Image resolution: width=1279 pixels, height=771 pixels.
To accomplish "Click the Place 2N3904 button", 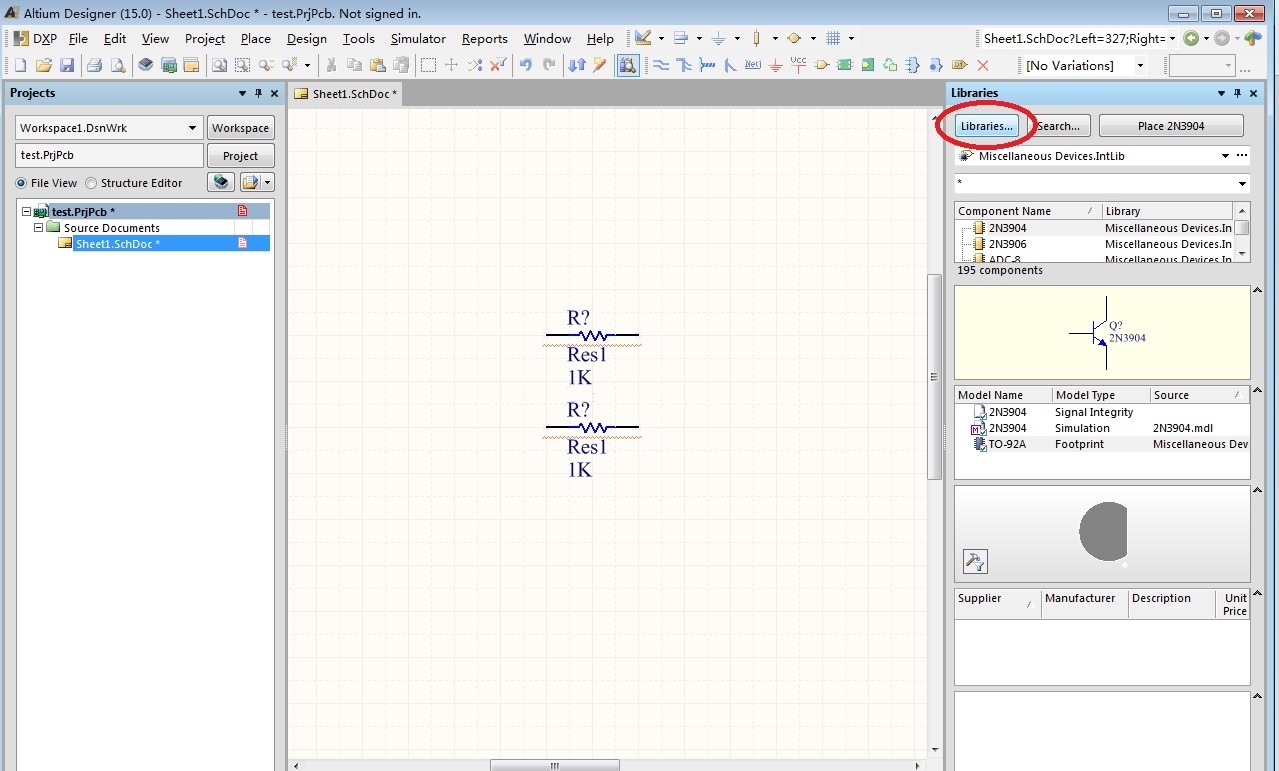I will click(x=1171, y=126).
